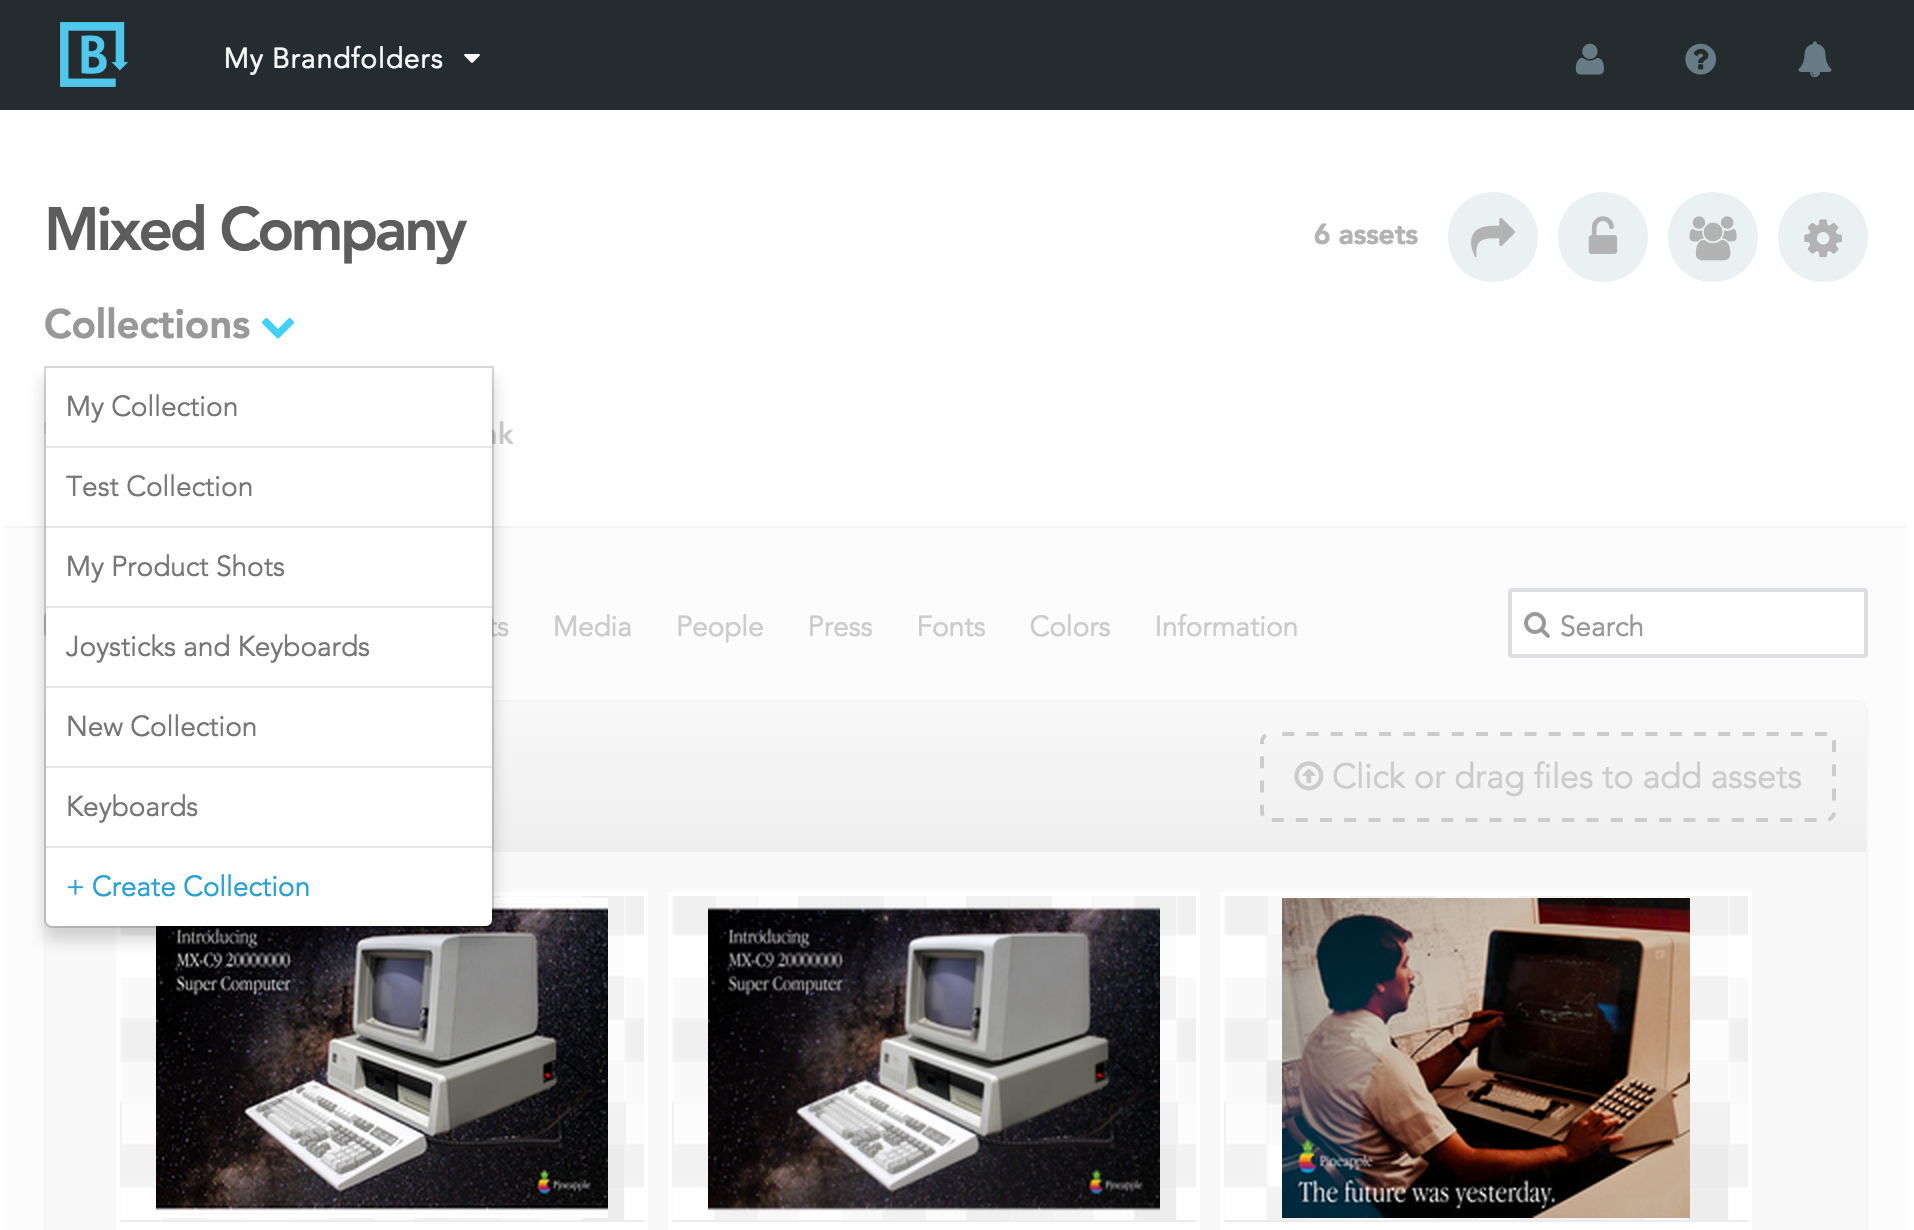Click the Brandfolder logo icon

point(93,55)
